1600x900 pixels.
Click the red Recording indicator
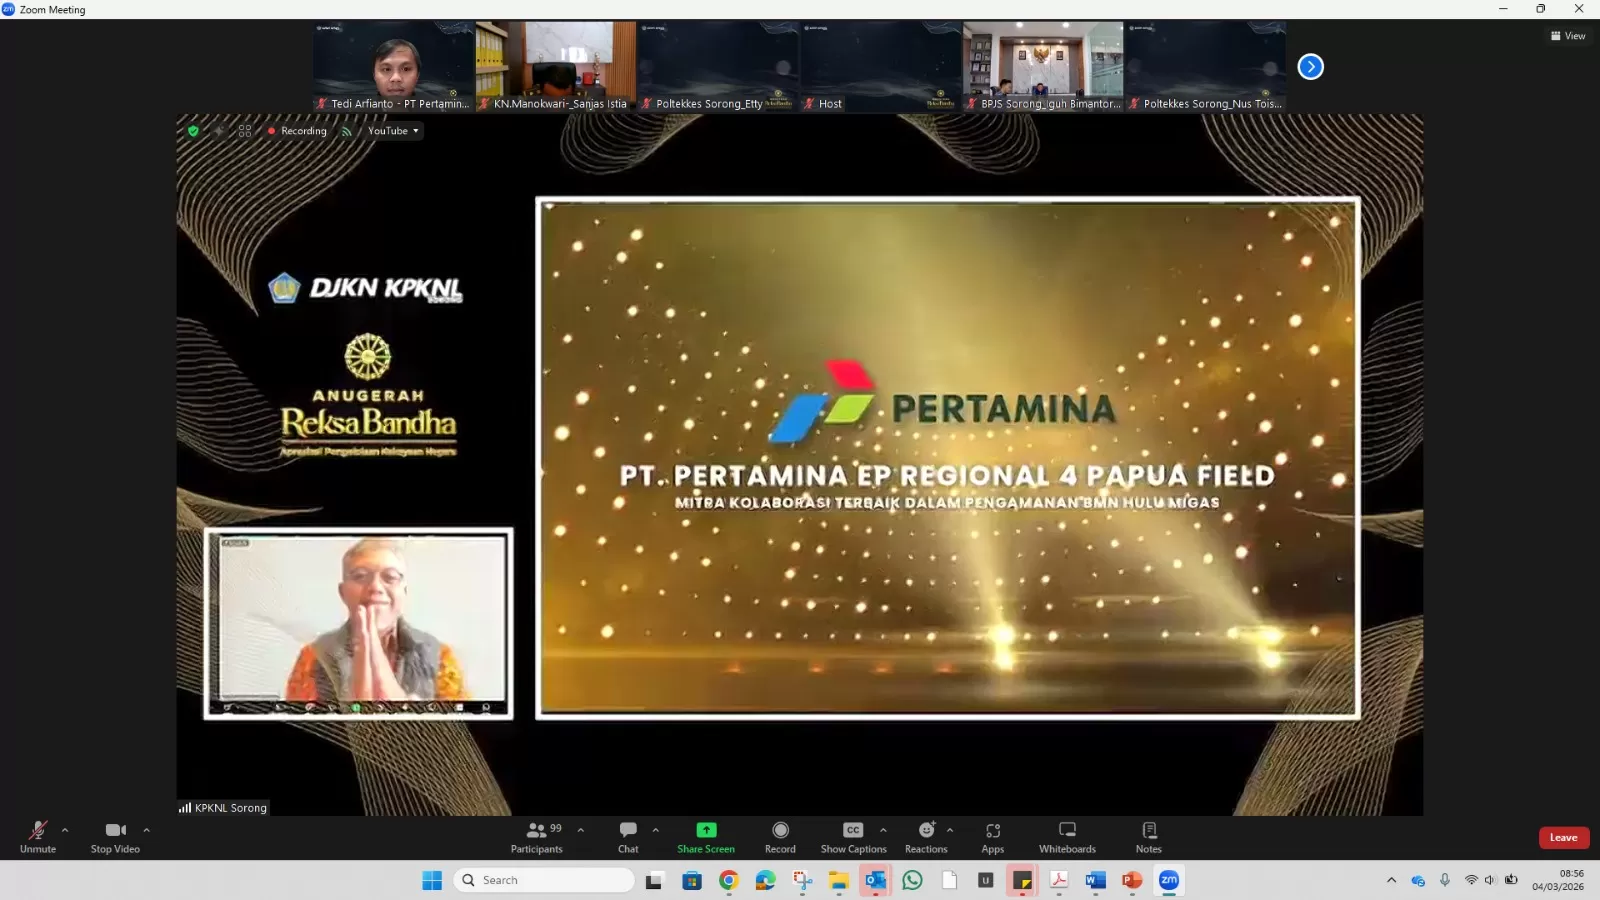[297, 131]
